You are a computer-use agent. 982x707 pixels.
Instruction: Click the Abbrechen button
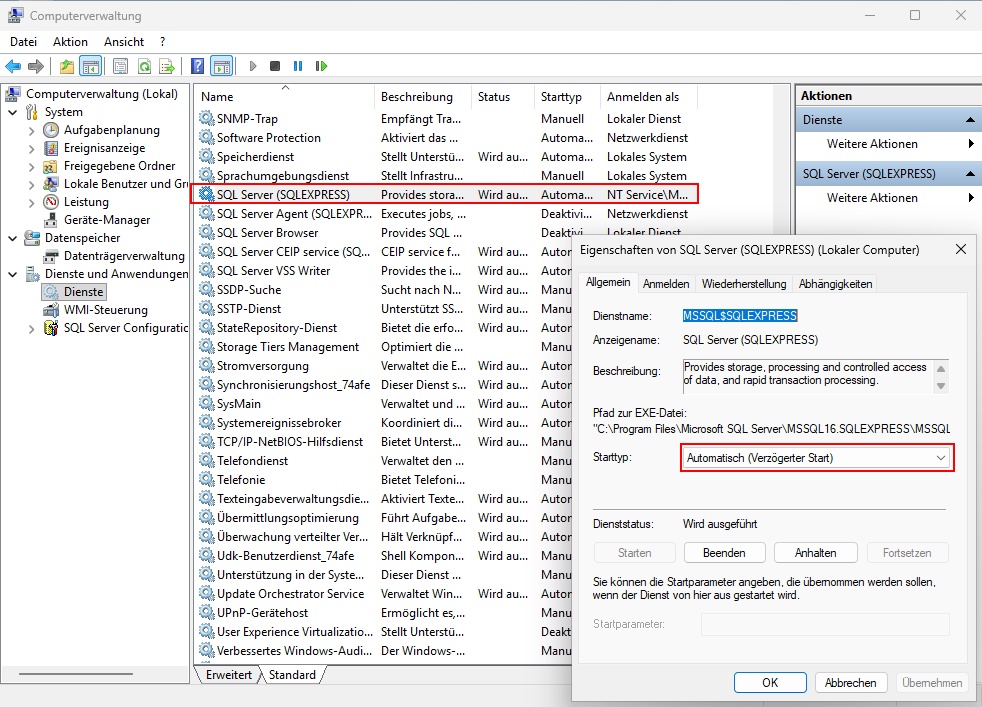pos(851,683)
